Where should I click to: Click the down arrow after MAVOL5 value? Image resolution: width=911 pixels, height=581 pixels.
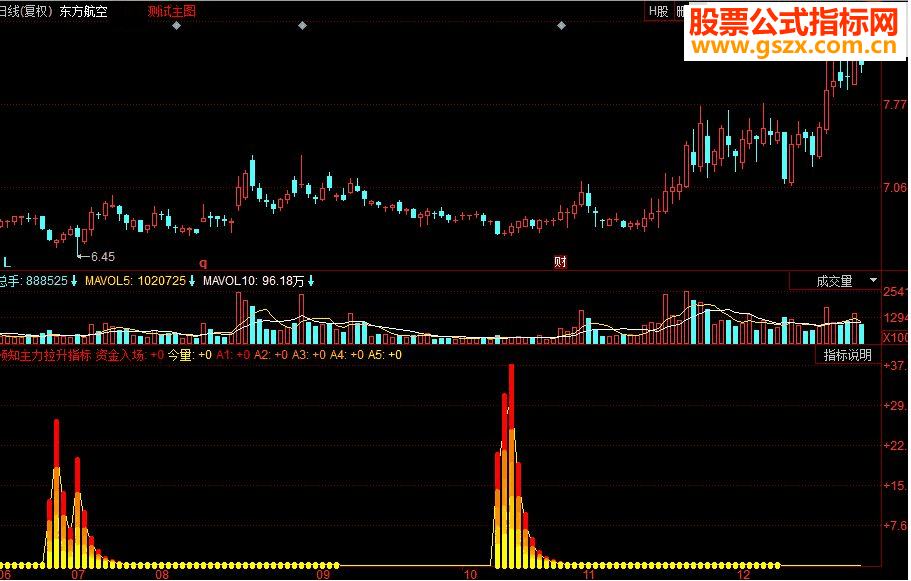(x=192, y=281)
